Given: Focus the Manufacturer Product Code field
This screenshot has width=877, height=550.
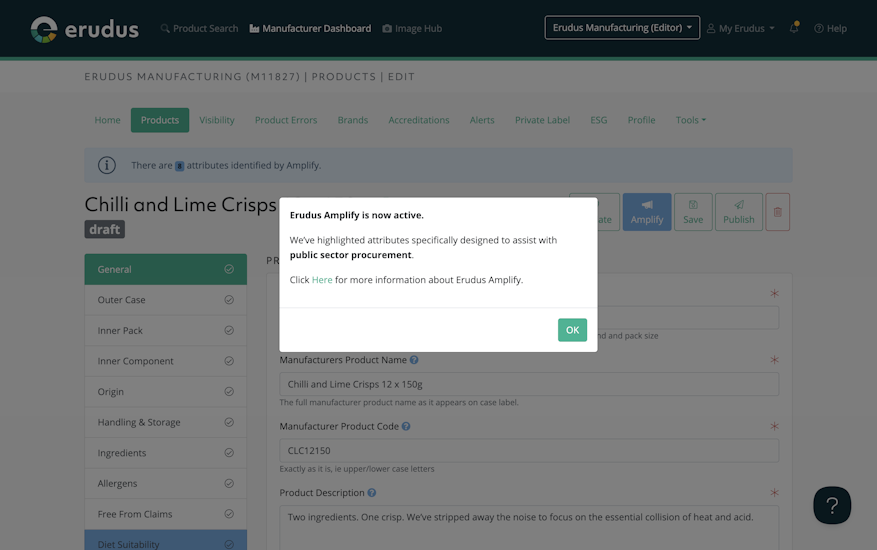Looking at the screenshot, I should point(529,450).
